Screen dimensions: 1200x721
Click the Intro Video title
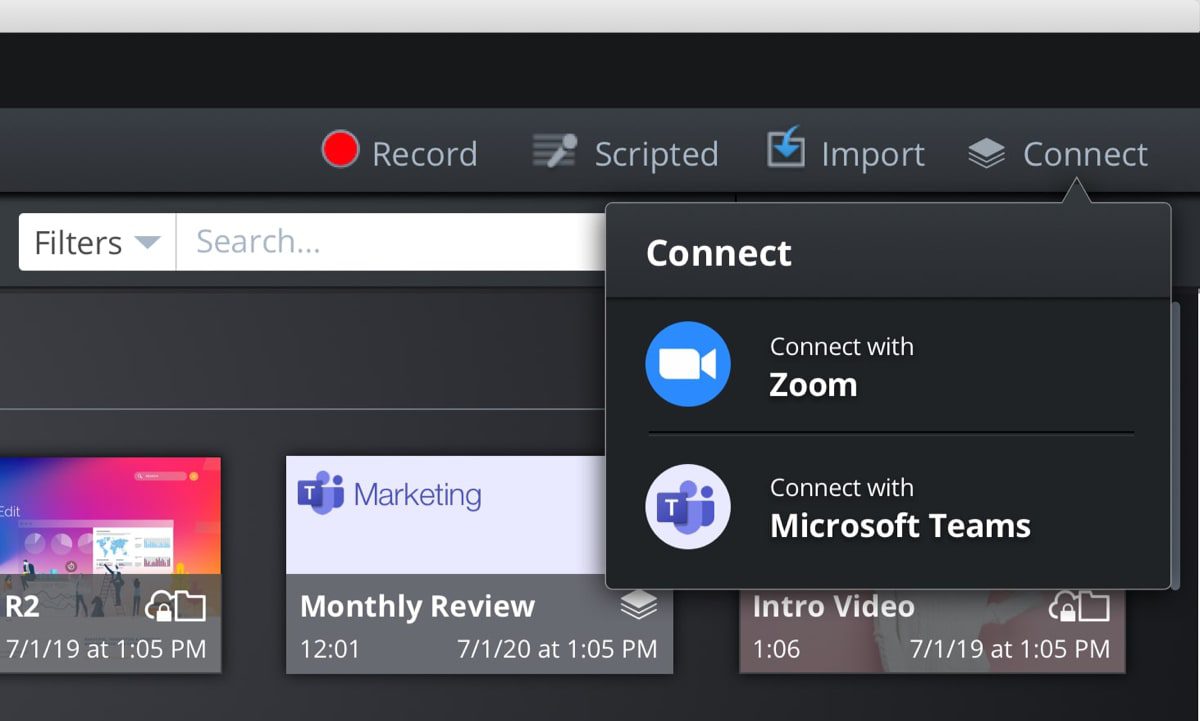click(x=833, y=606)
